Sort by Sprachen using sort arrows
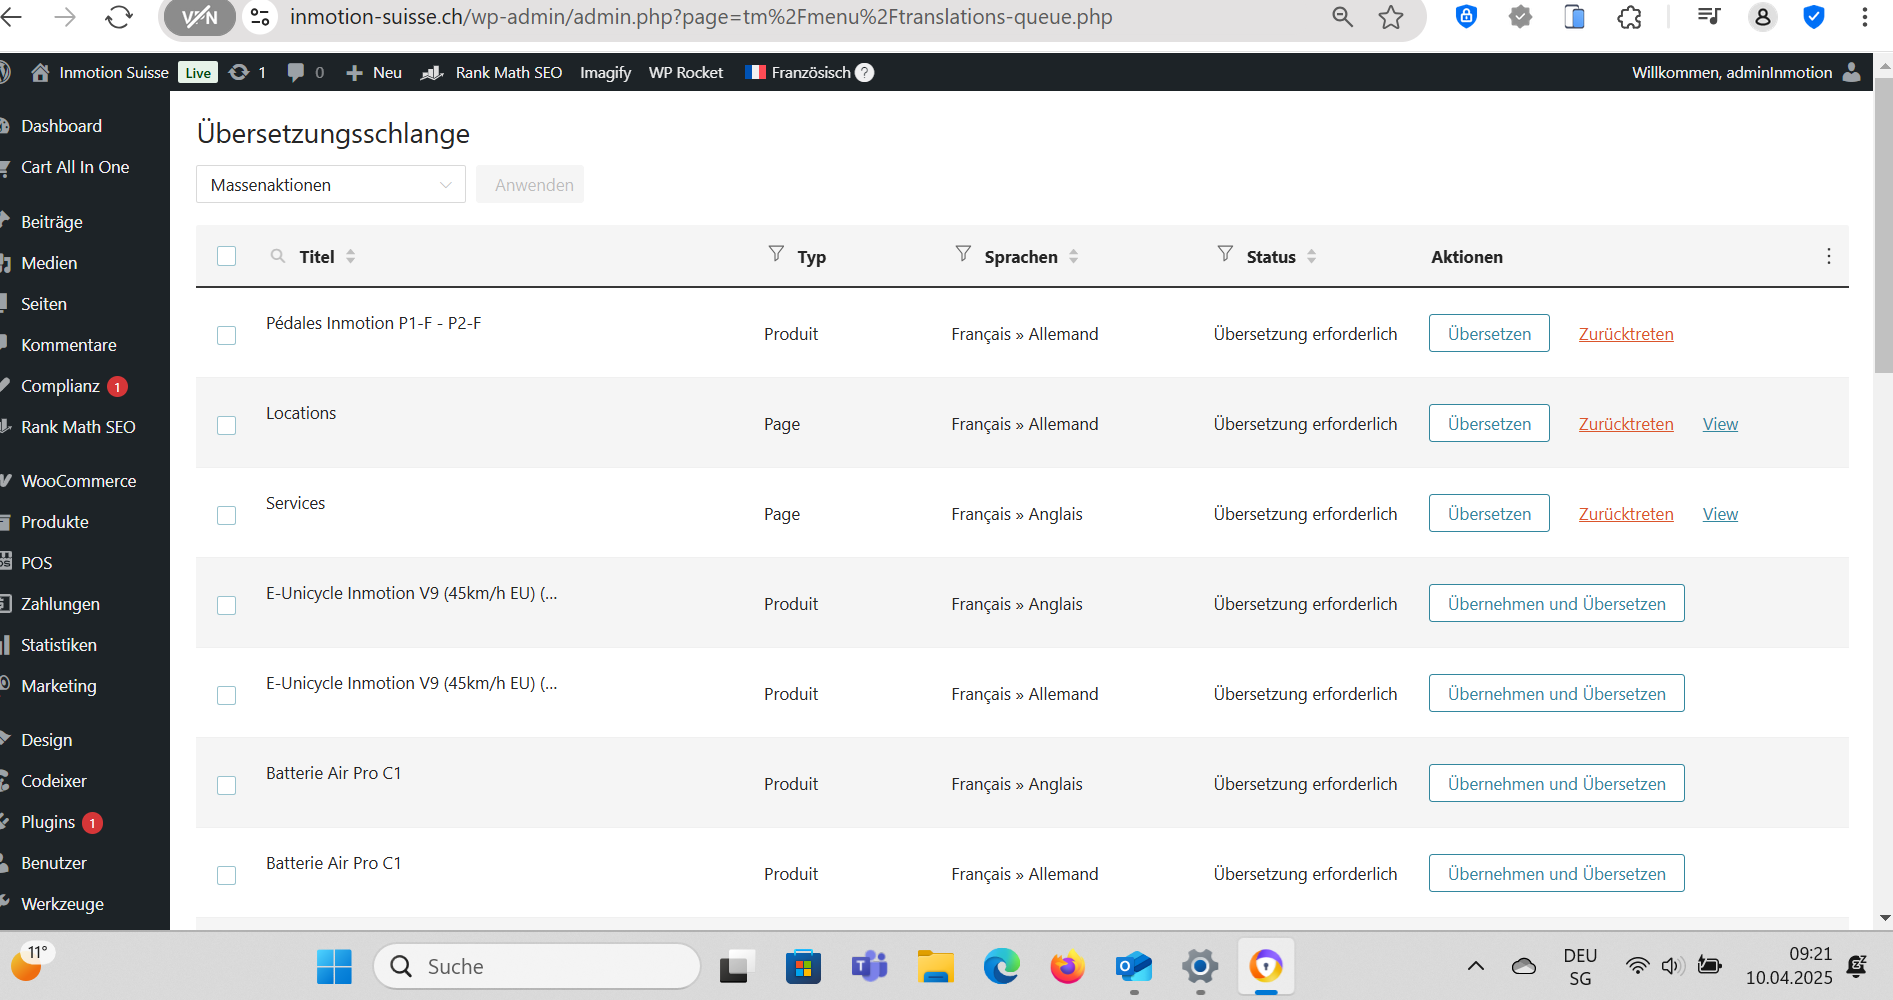The image size is (1893, 1000). (x=1074, y=256)
